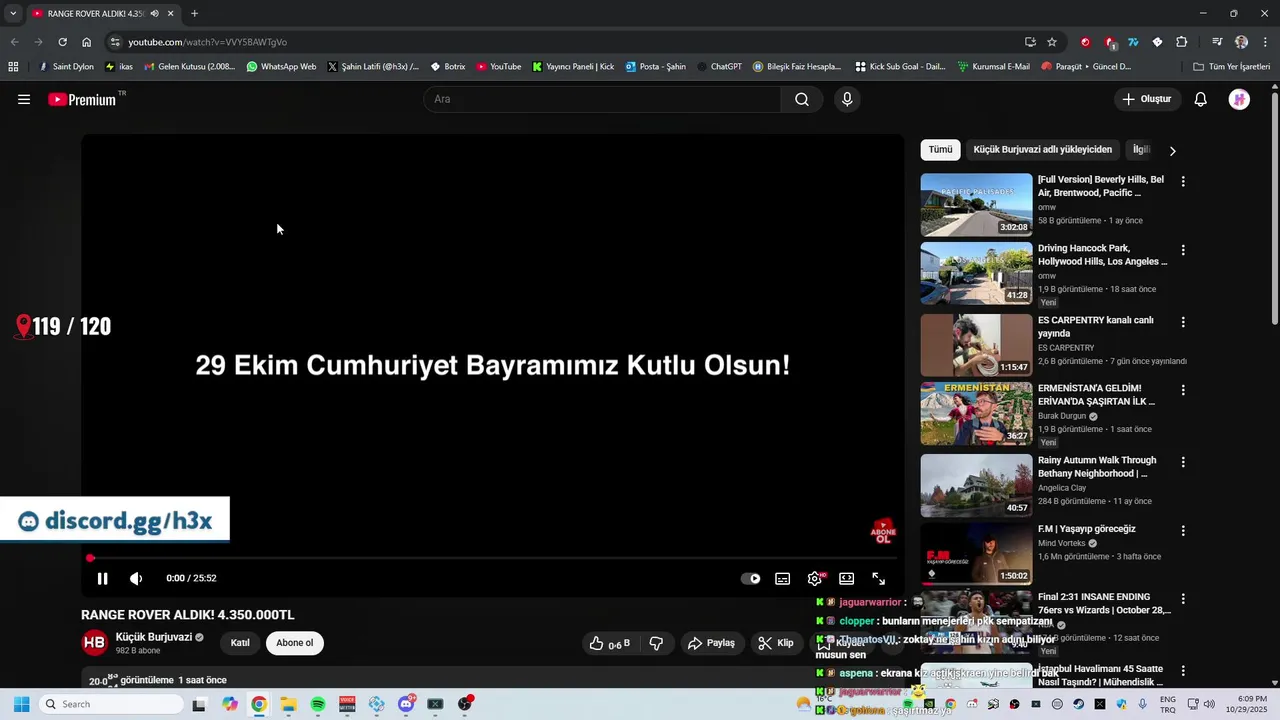
Task: Open Kurumsal E-Mail bookmark
Action: click(994, 67)
